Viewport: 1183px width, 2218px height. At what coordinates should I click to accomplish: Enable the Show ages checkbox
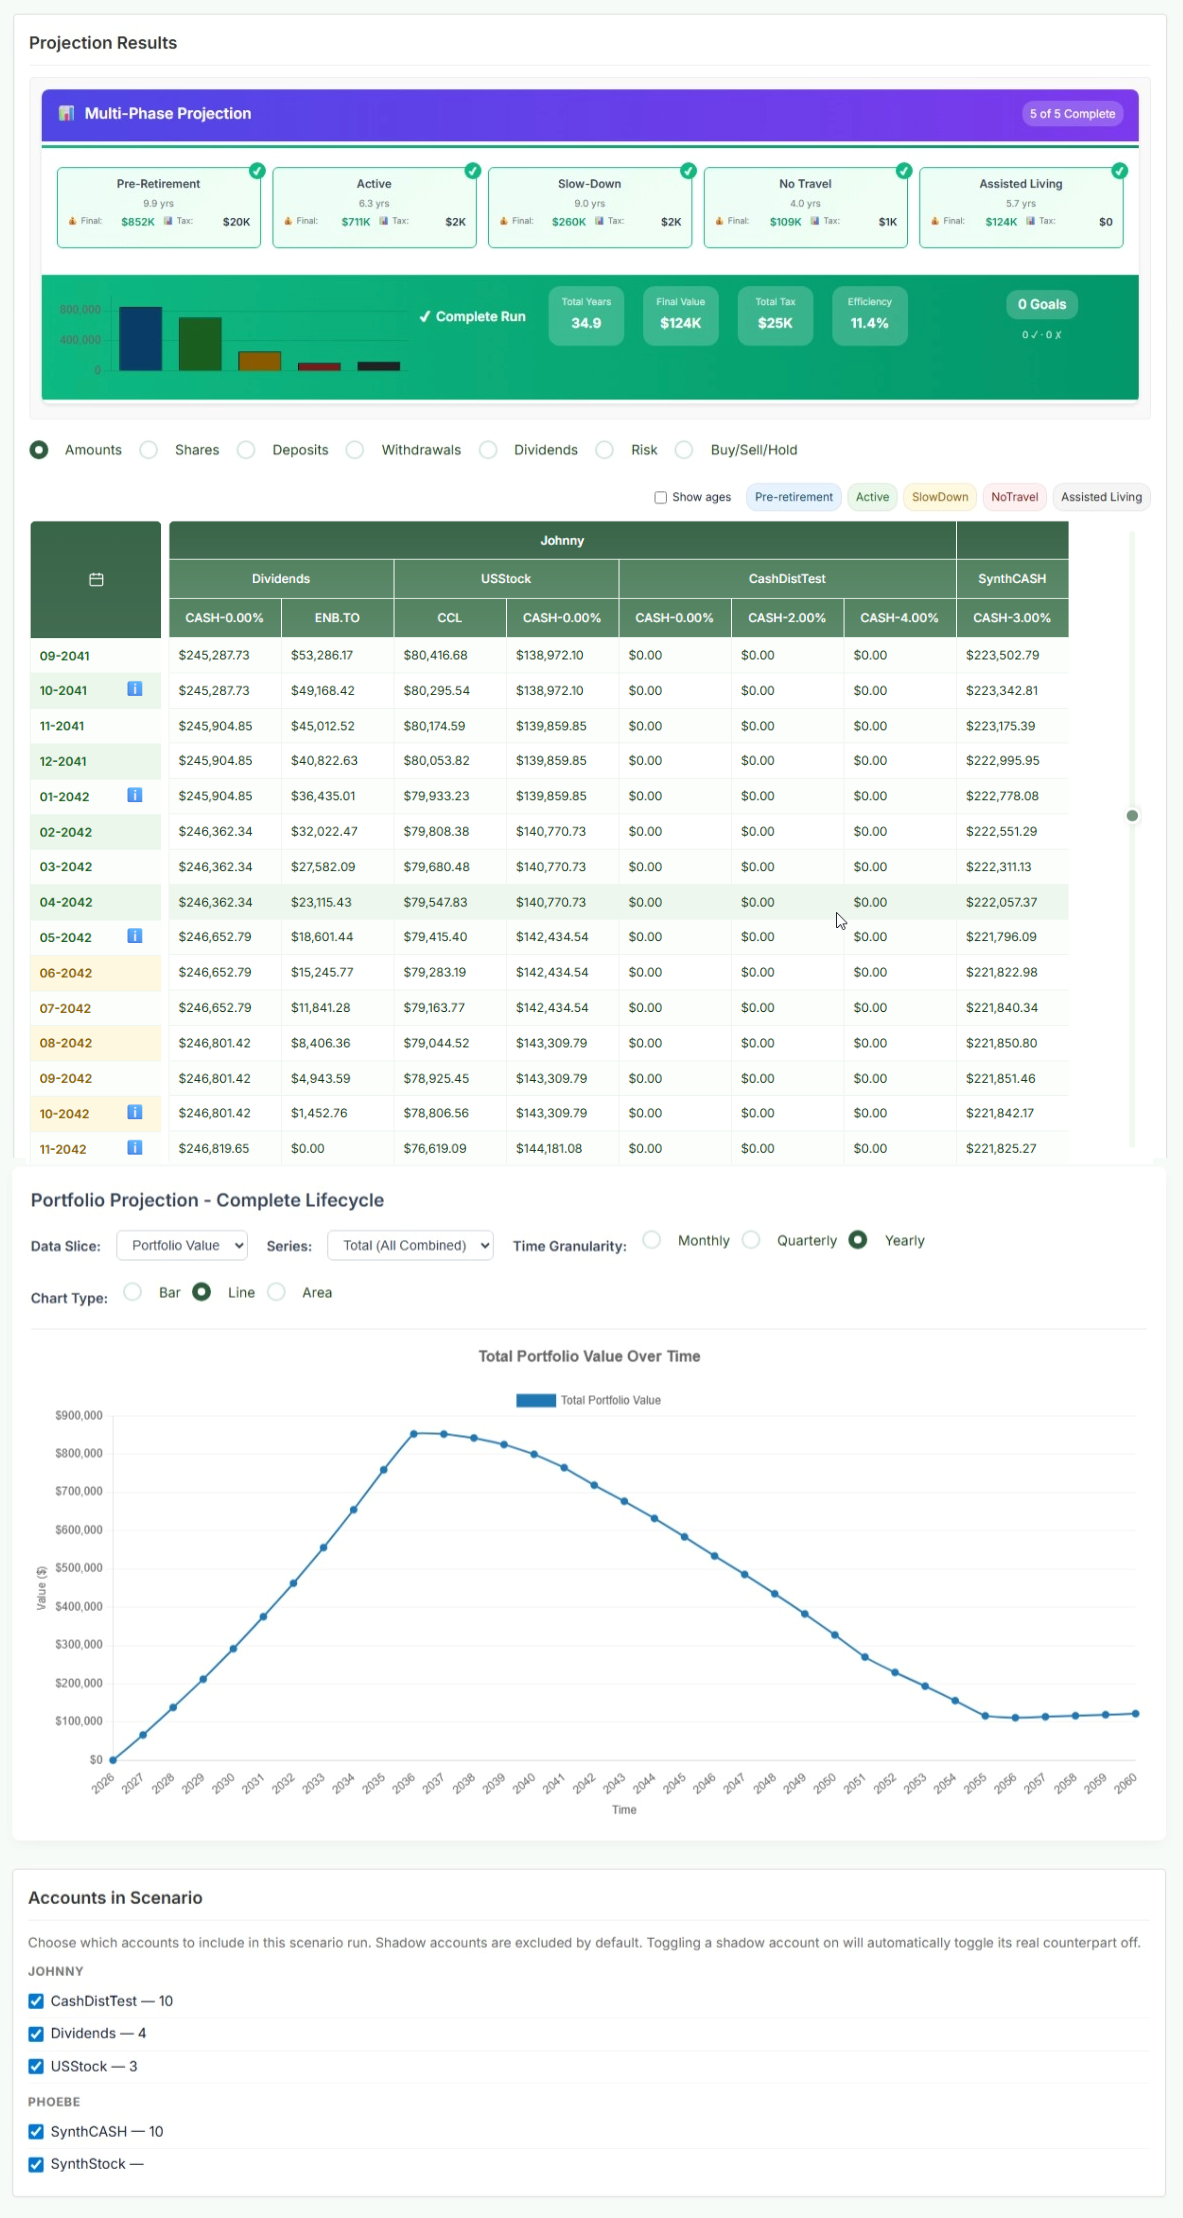pyautogui.click(x=660, y=497)
